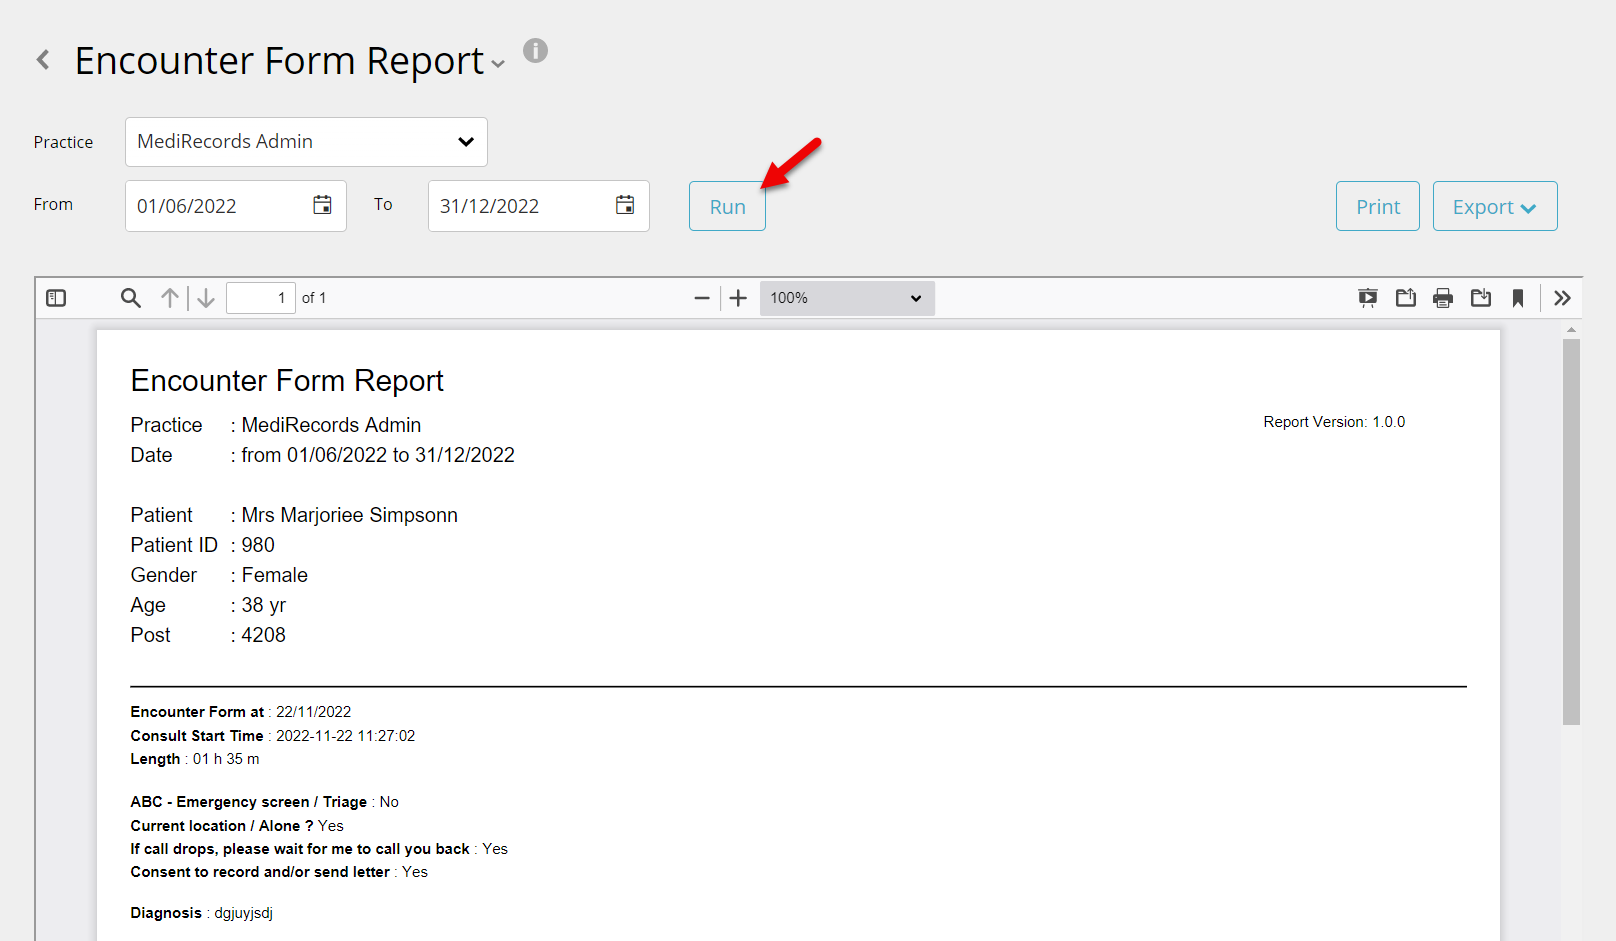Viewport: 1616px width, 941px height.
Task: Click the report info icon
Action: coord(536,50)
